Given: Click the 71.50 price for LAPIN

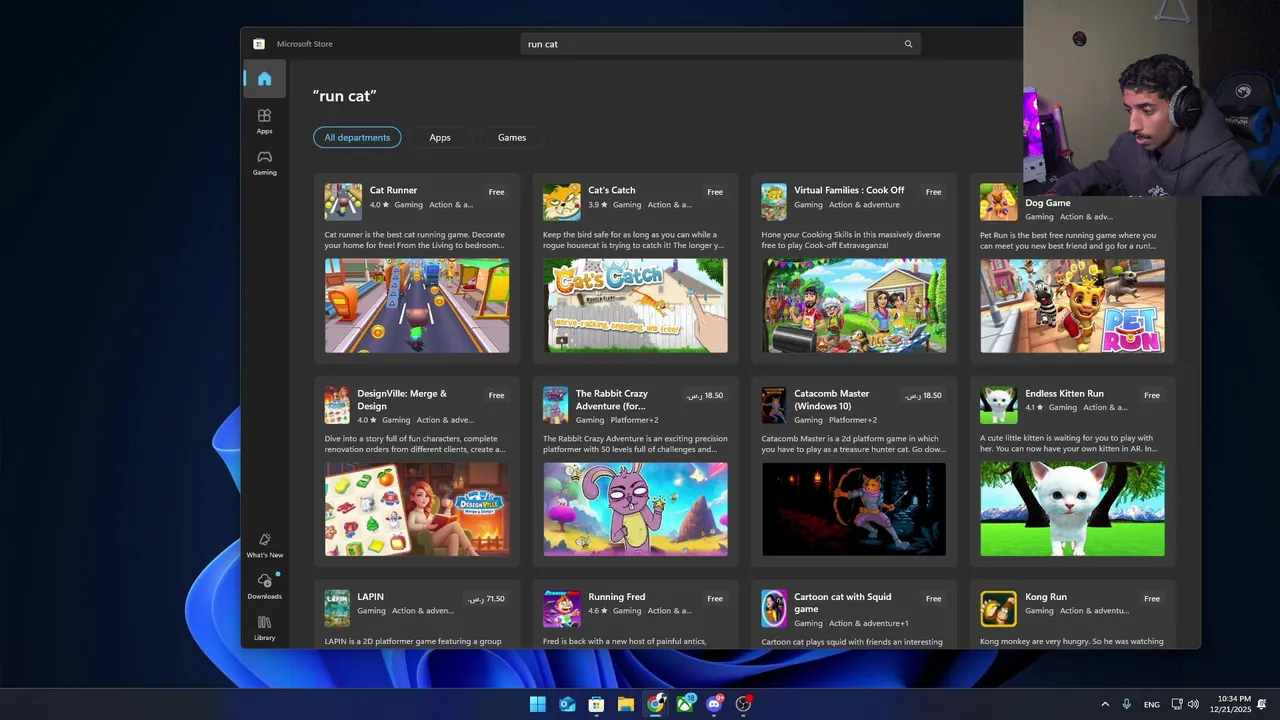Looking at the screenshot, I should pyautogui.click(x=486, y=599).
